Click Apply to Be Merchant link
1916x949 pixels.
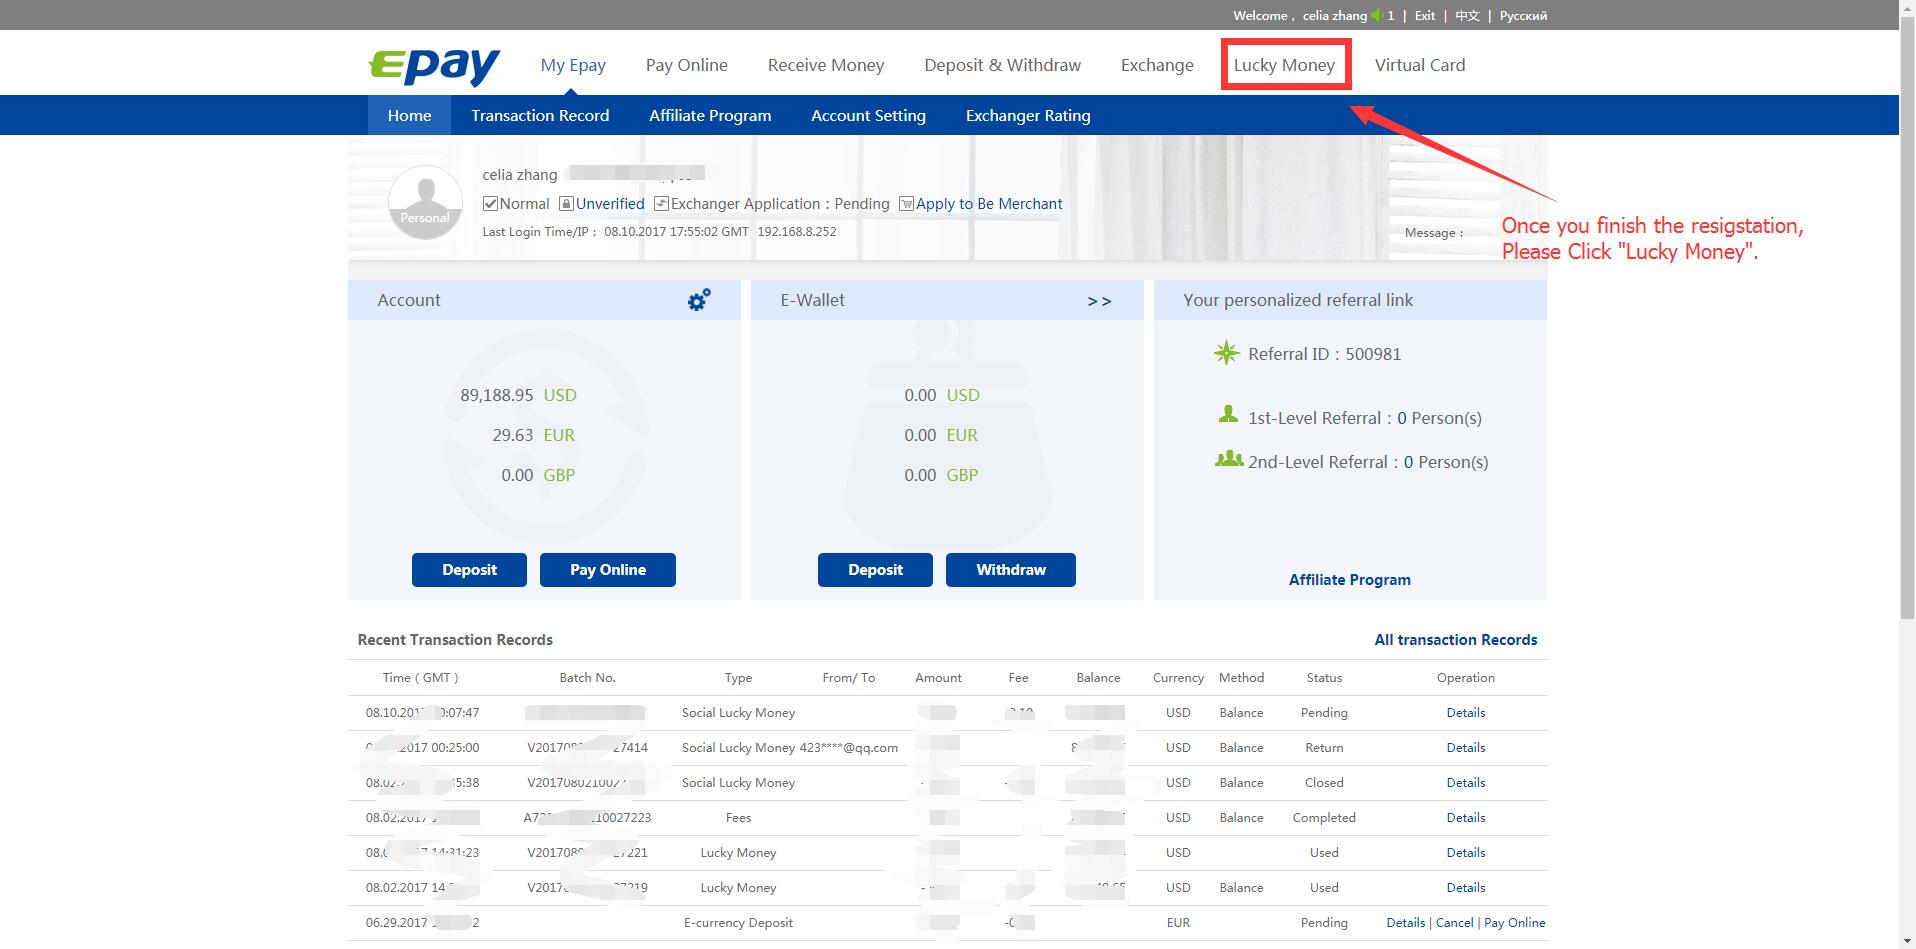point(989,204)
